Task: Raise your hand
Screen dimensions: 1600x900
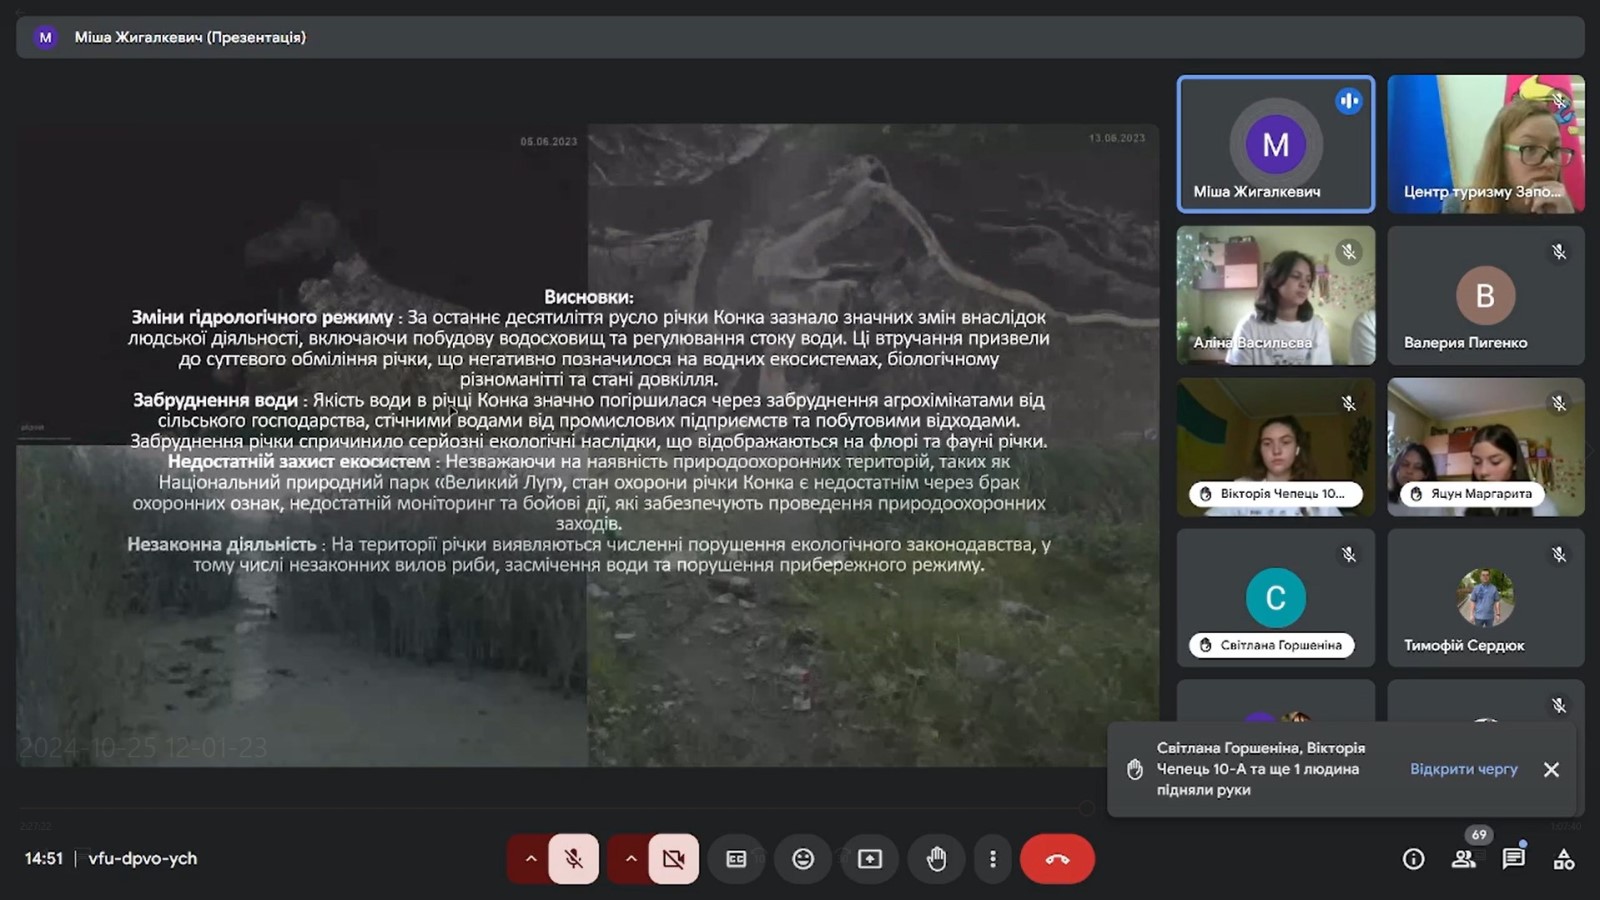Action: coord(936,859)
